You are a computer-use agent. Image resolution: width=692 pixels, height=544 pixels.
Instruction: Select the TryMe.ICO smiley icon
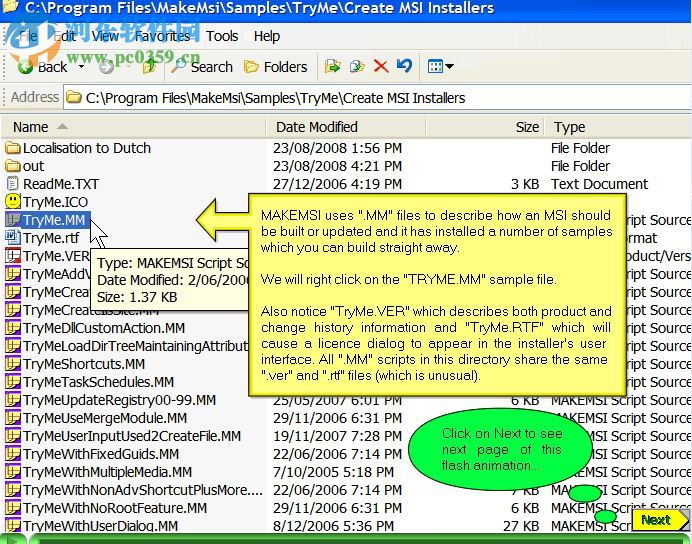click(13, 201)
